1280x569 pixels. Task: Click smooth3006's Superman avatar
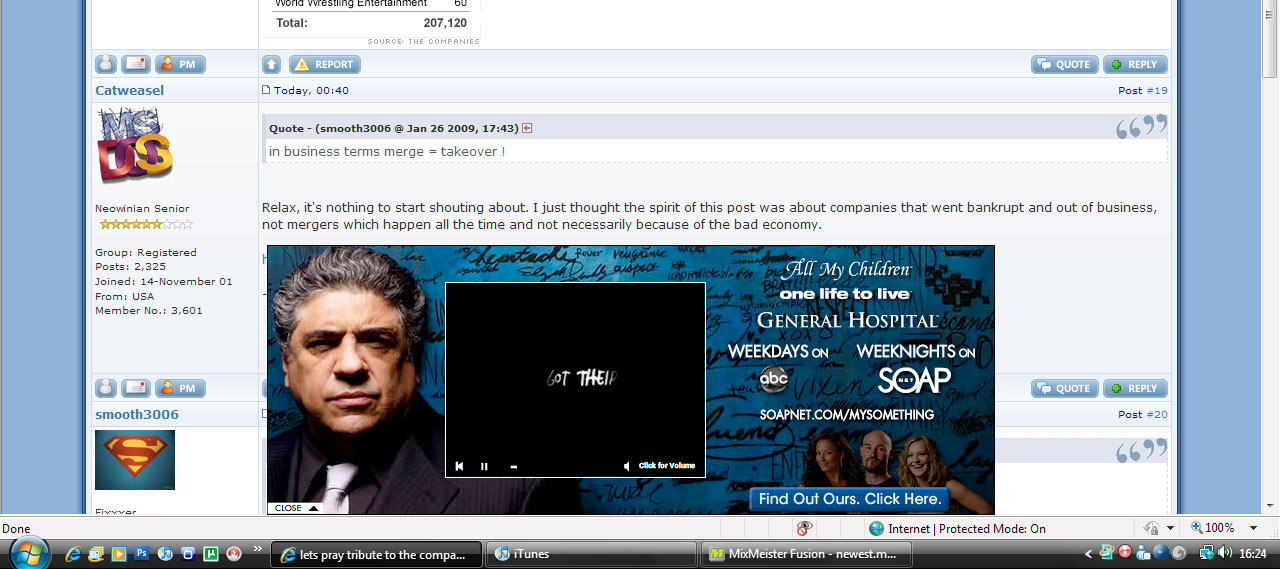pos(135,460)
